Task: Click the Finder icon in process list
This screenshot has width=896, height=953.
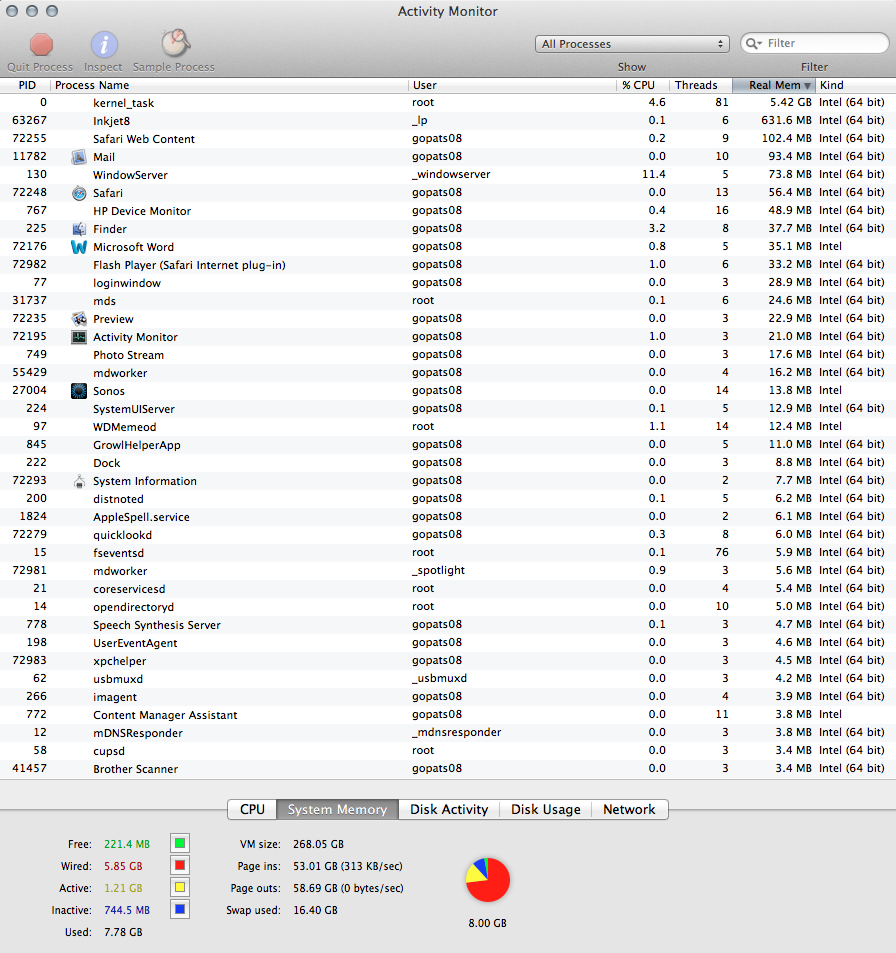Action: pyautogui.click(x=79, y=229)
